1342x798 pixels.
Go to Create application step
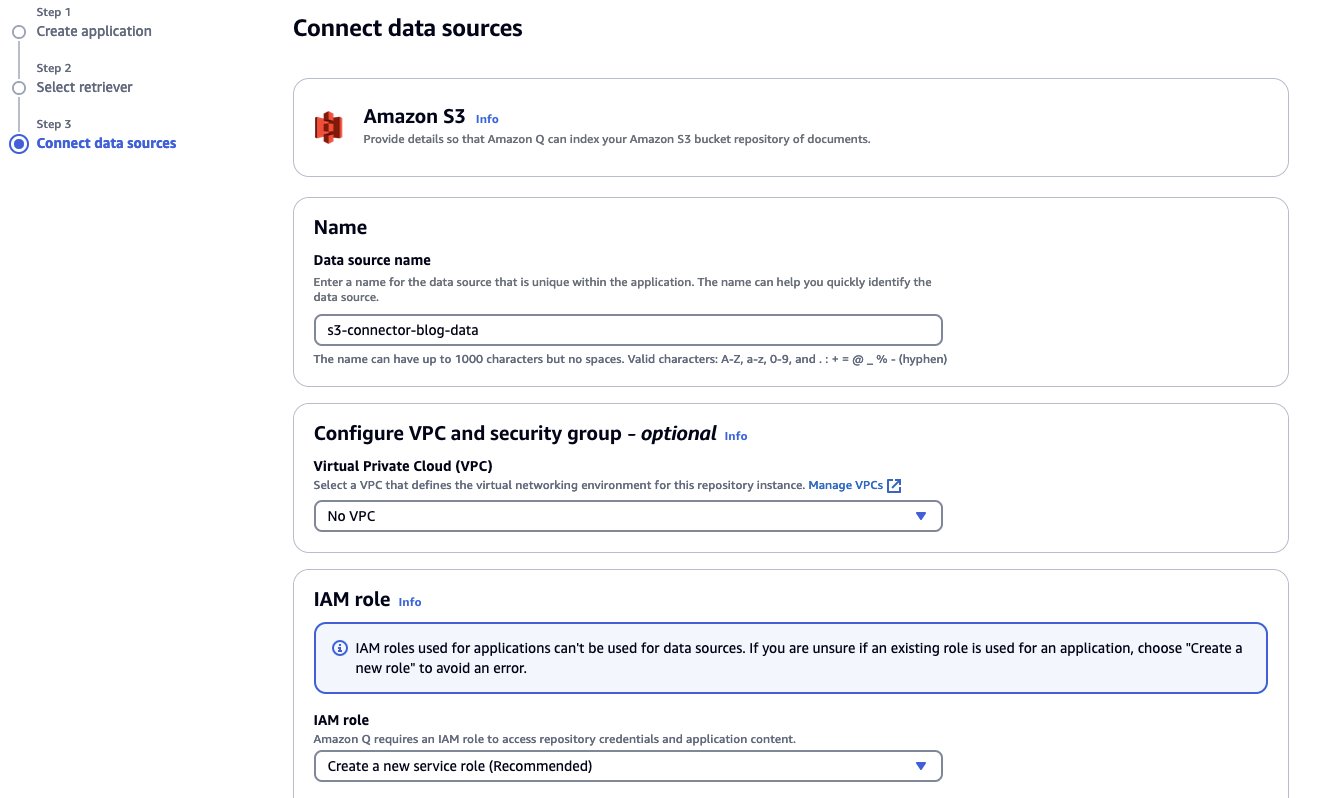94,31
